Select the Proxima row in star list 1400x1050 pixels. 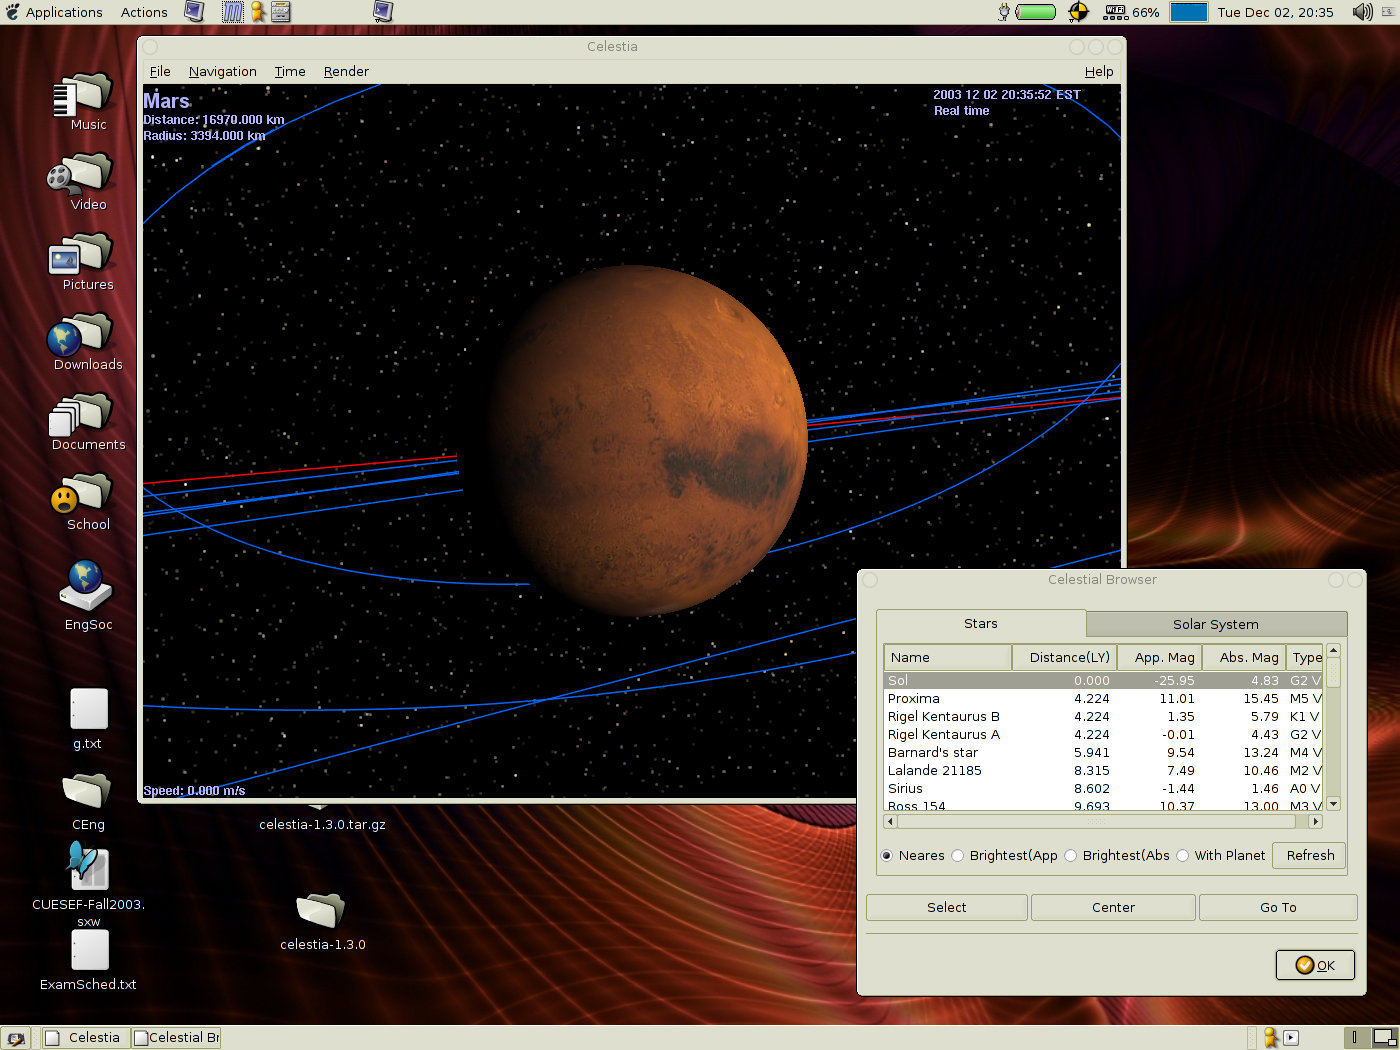click(x=1104, y=699)
